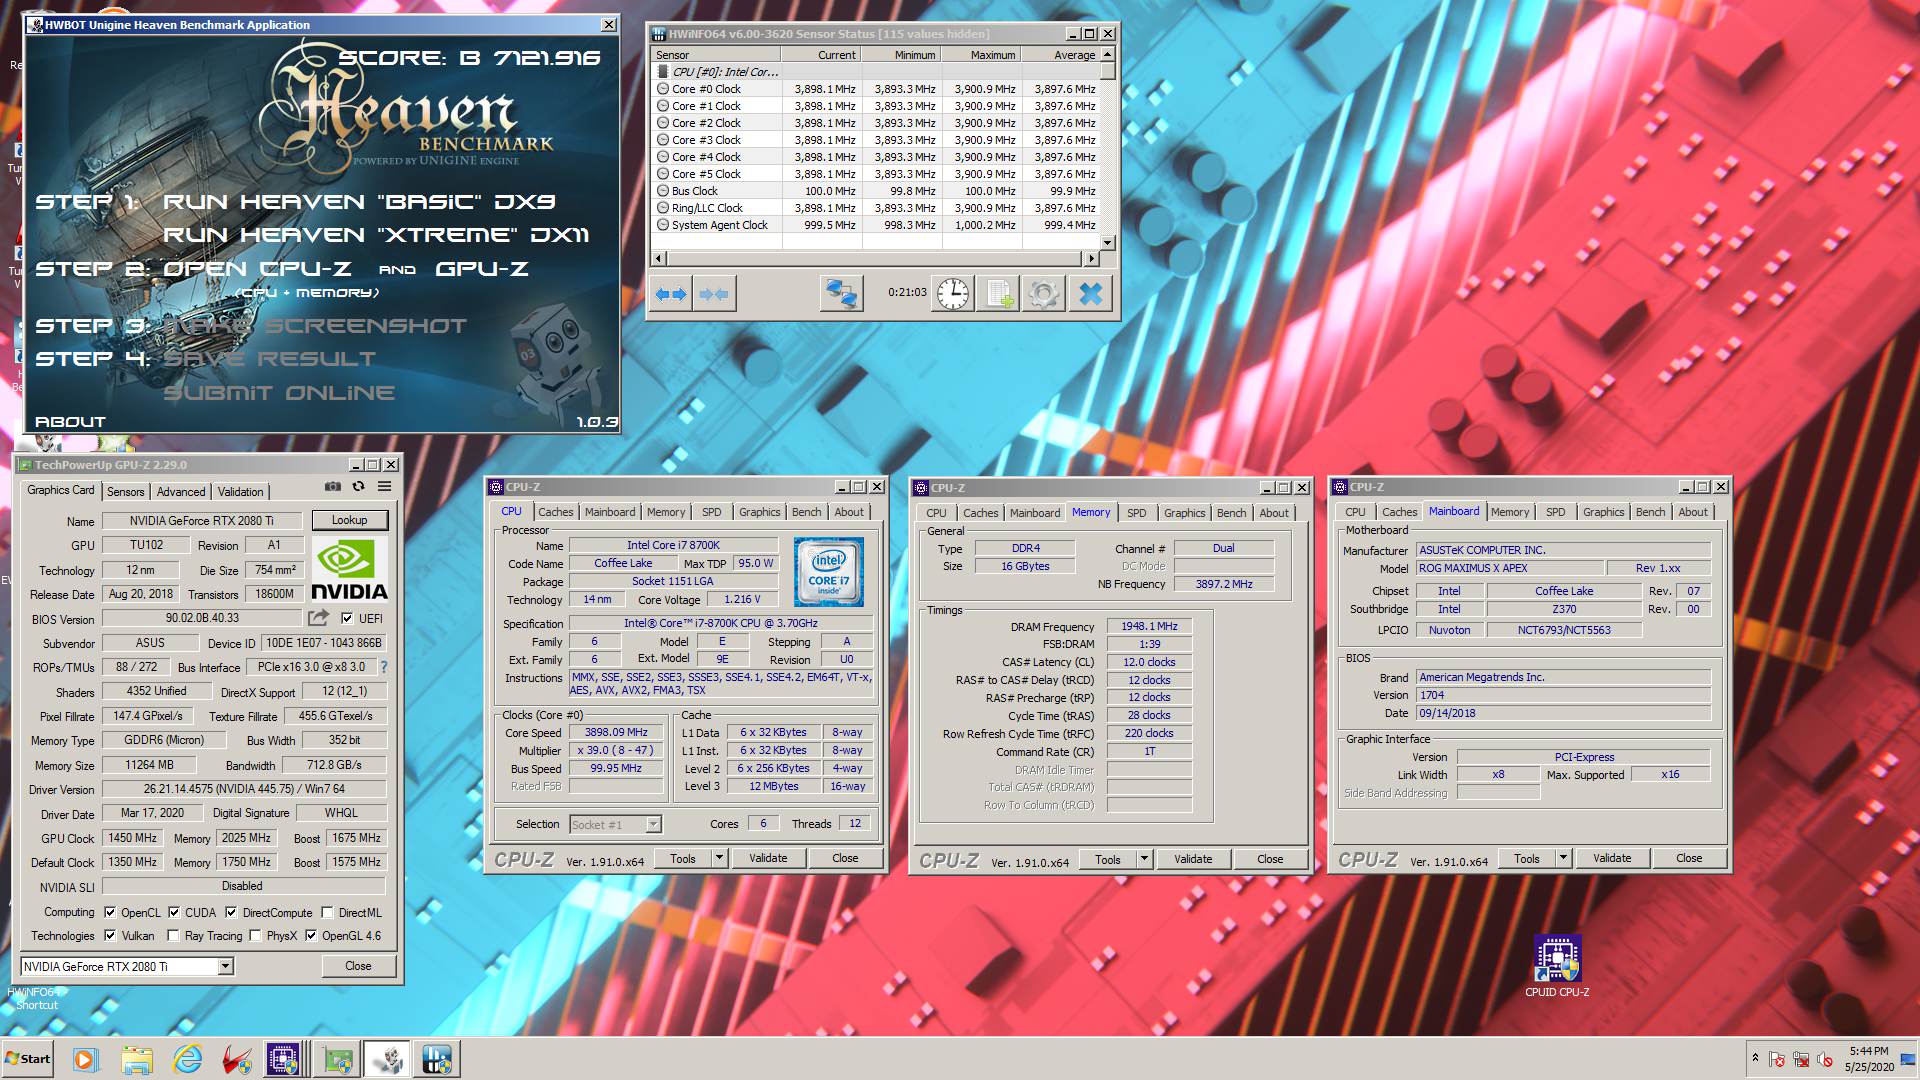Viewport: 1920px width, 1080px height.
Task: Click the HWiNFO horizontal scrollbar left arrow
Action: coord(658,258)
